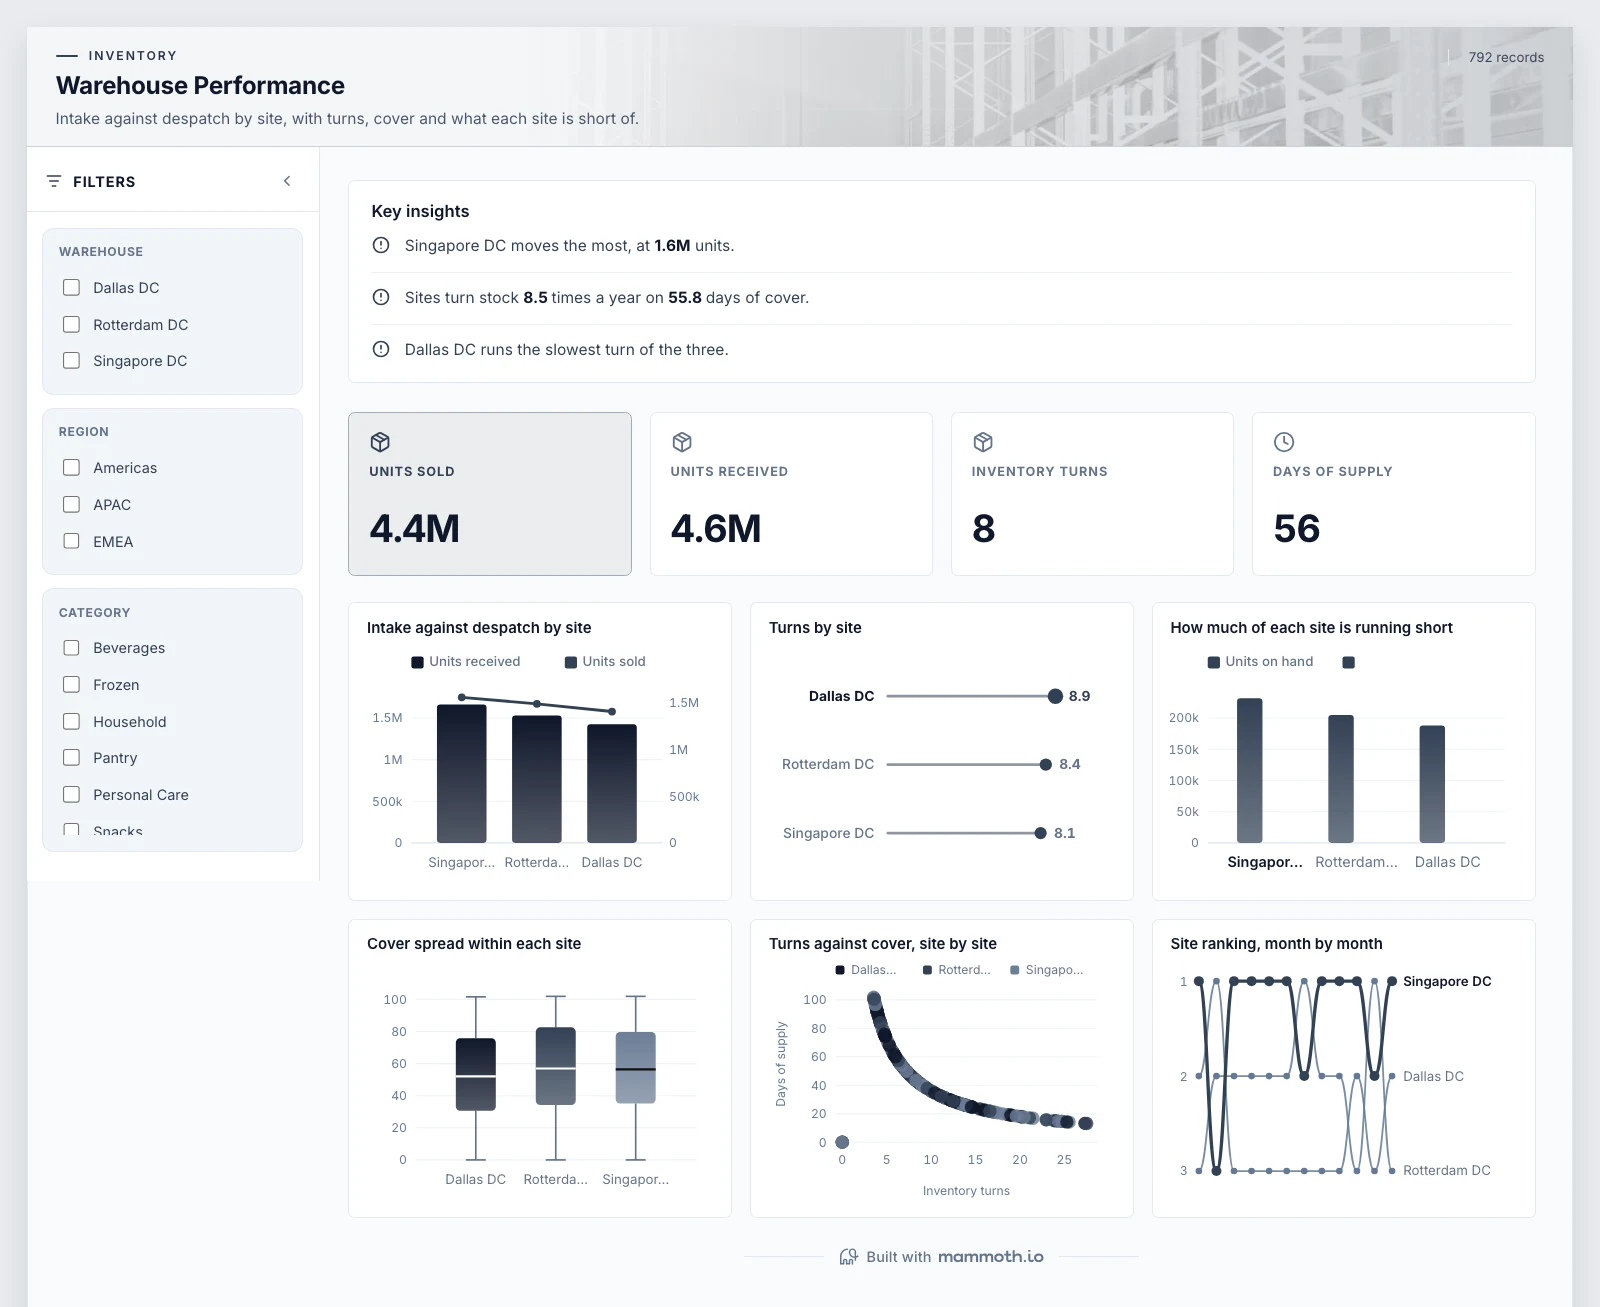Screen dimensions: 1600x1307
Task: Toggle the Dallas legend in turns against cover chart
Action: click(866, 970)
